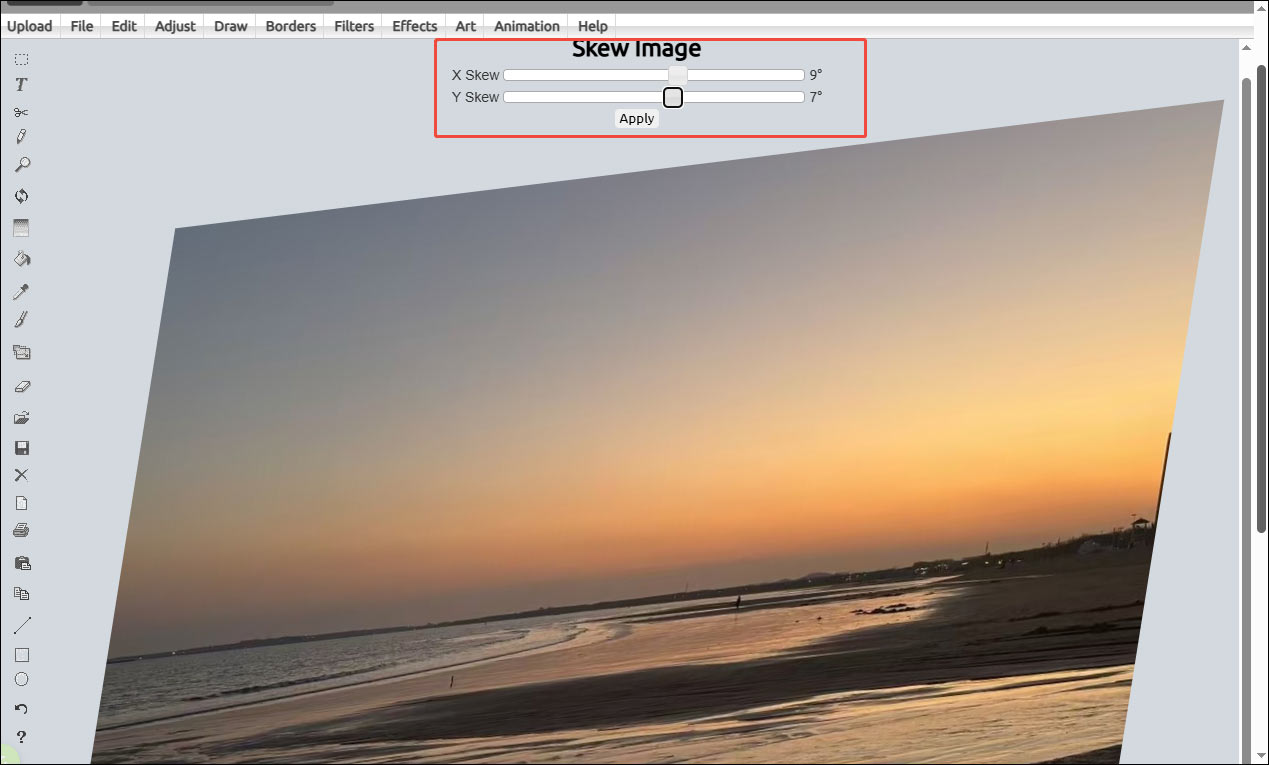Open the Paint Bucket fill tool
This screenshot has width=1269, height=765.
[x=21, y=259]
